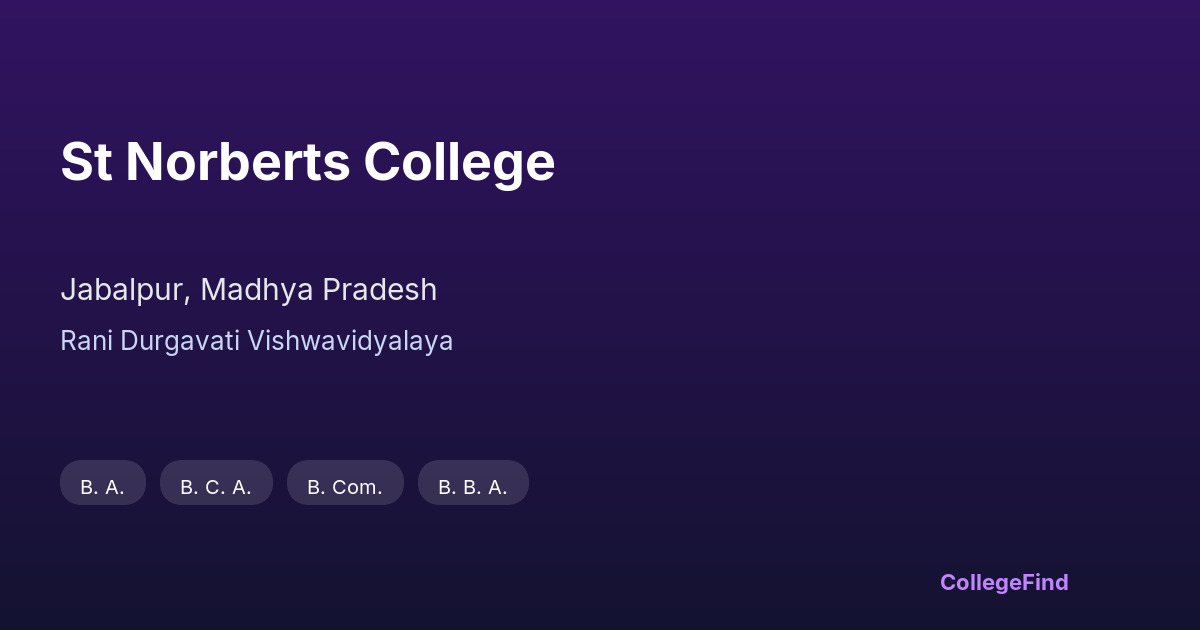Click "St" at the heading start
The height and width of the screenshot is (630, 1200).
pos(86,162)
